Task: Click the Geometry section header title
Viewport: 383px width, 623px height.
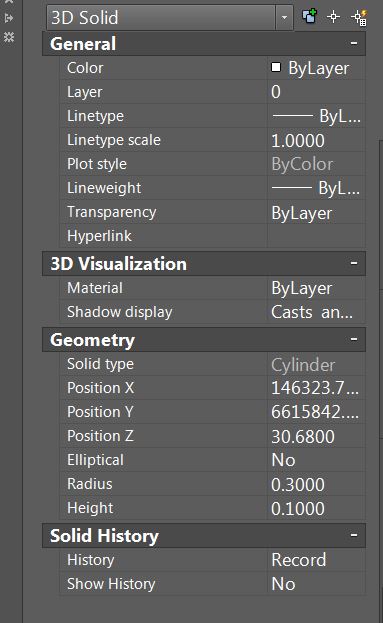Action: tap(93, 341)
